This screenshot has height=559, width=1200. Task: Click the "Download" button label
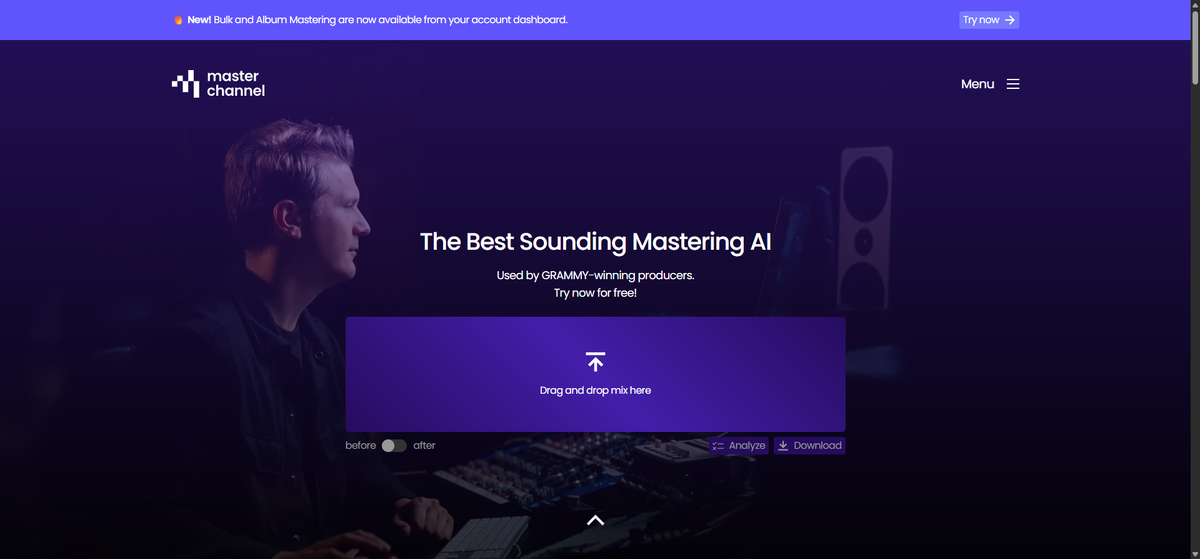(x=817, y=446)
